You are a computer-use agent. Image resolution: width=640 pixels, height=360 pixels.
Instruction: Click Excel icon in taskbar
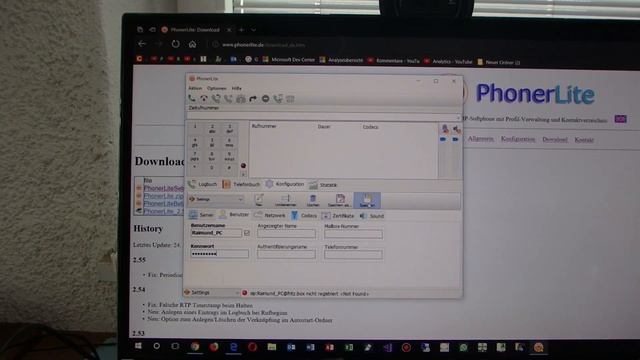(x=349, y=347)
